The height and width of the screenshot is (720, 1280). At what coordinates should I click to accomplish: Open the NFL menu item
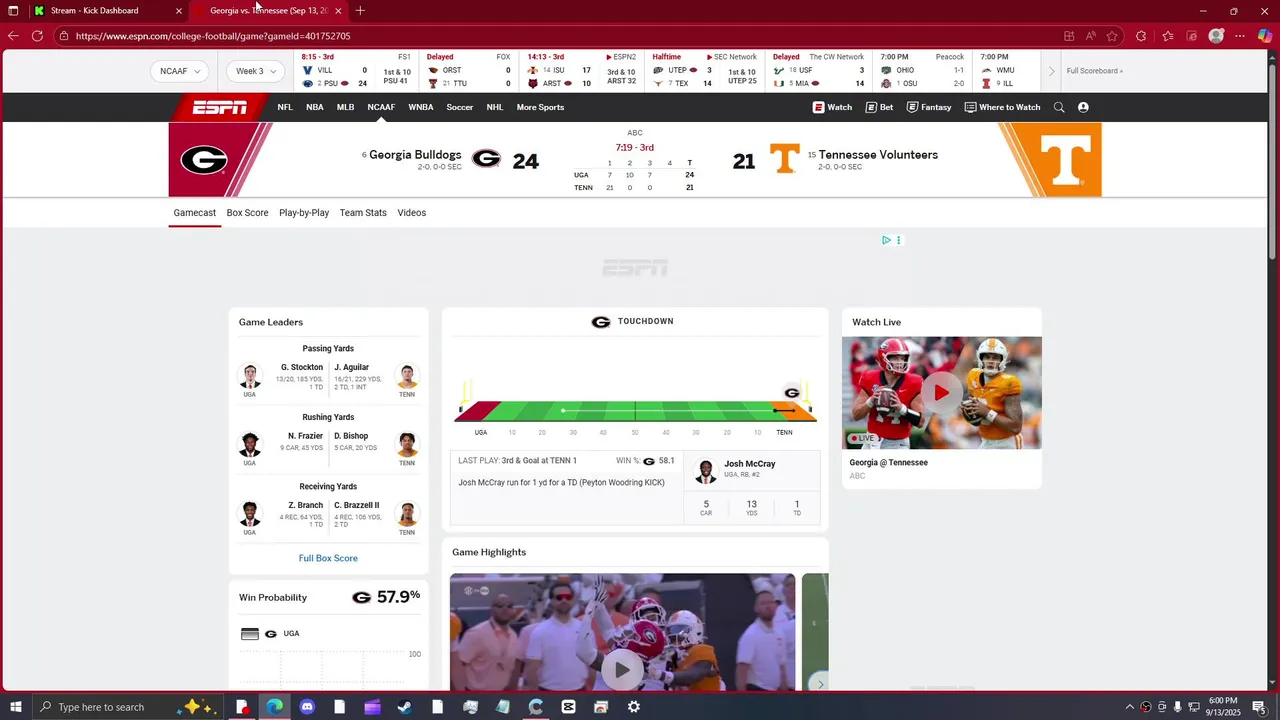coord(285,107)
